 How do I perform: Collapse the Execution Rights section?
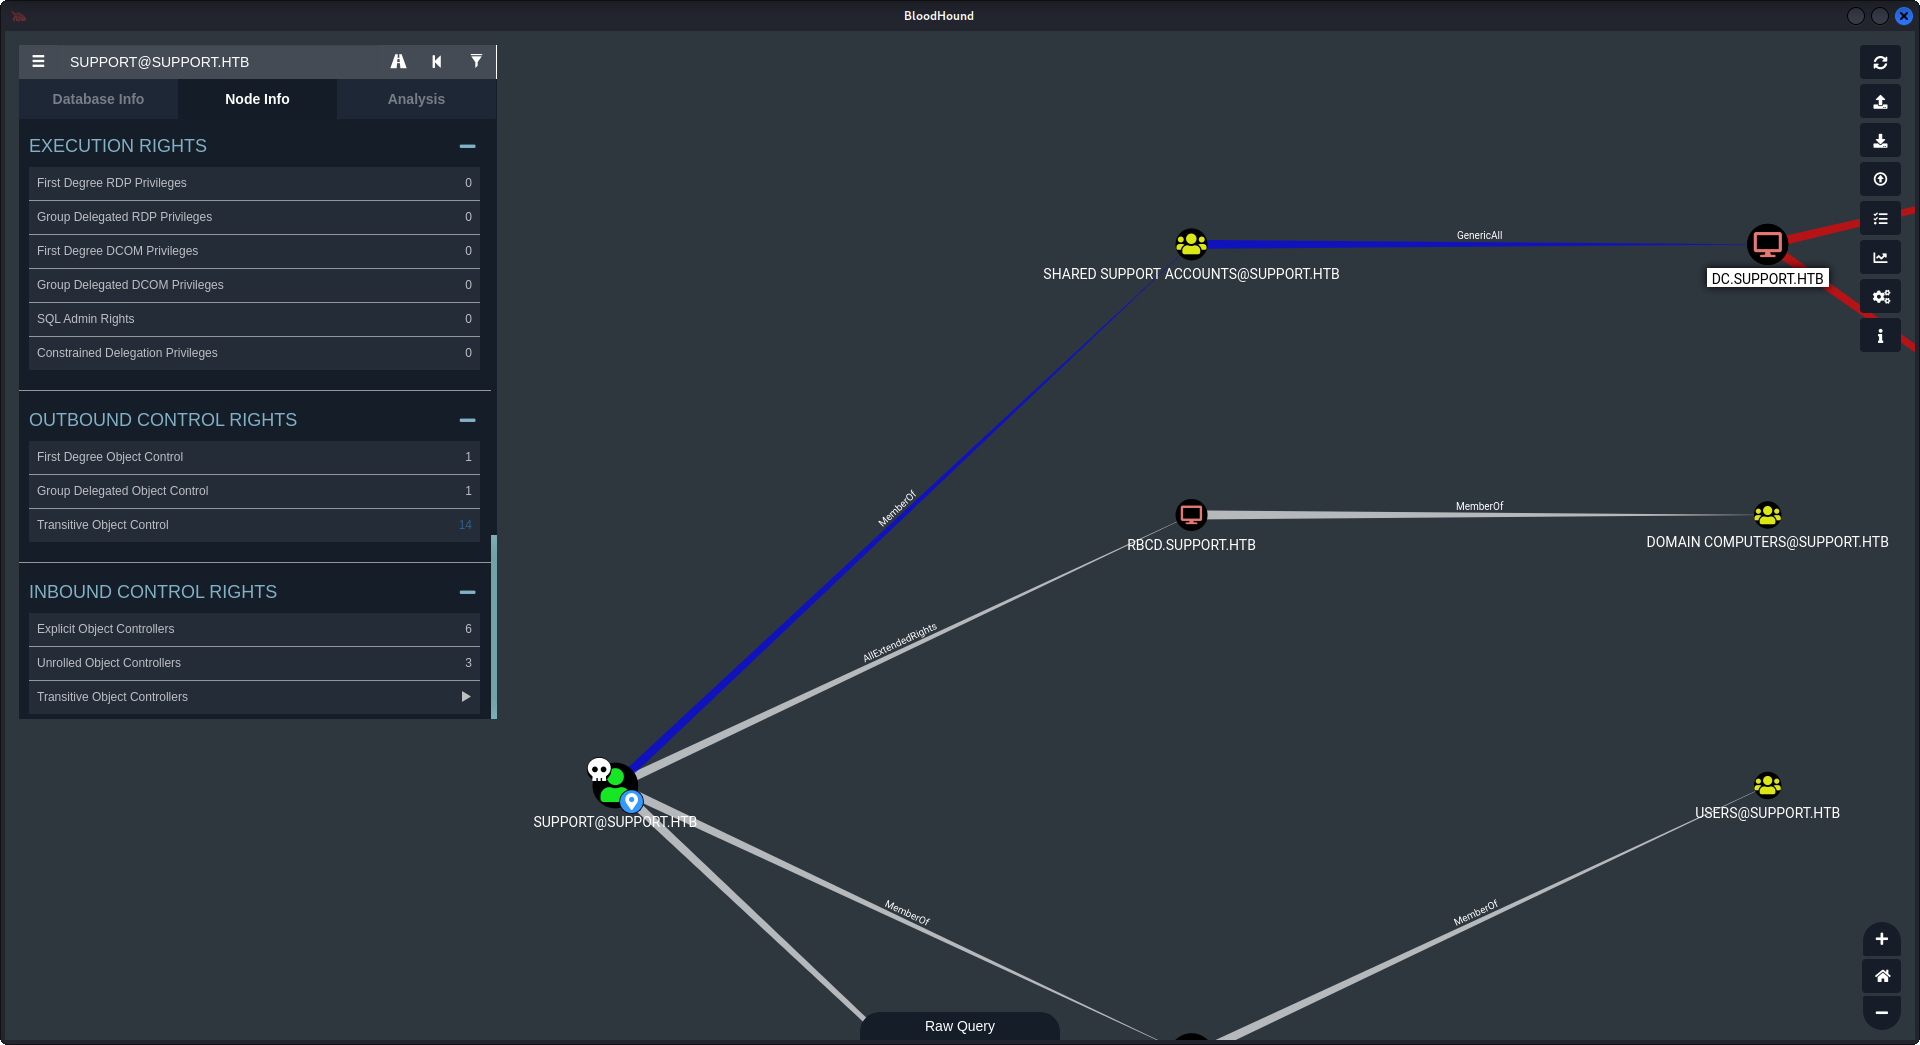click(467, 146)
